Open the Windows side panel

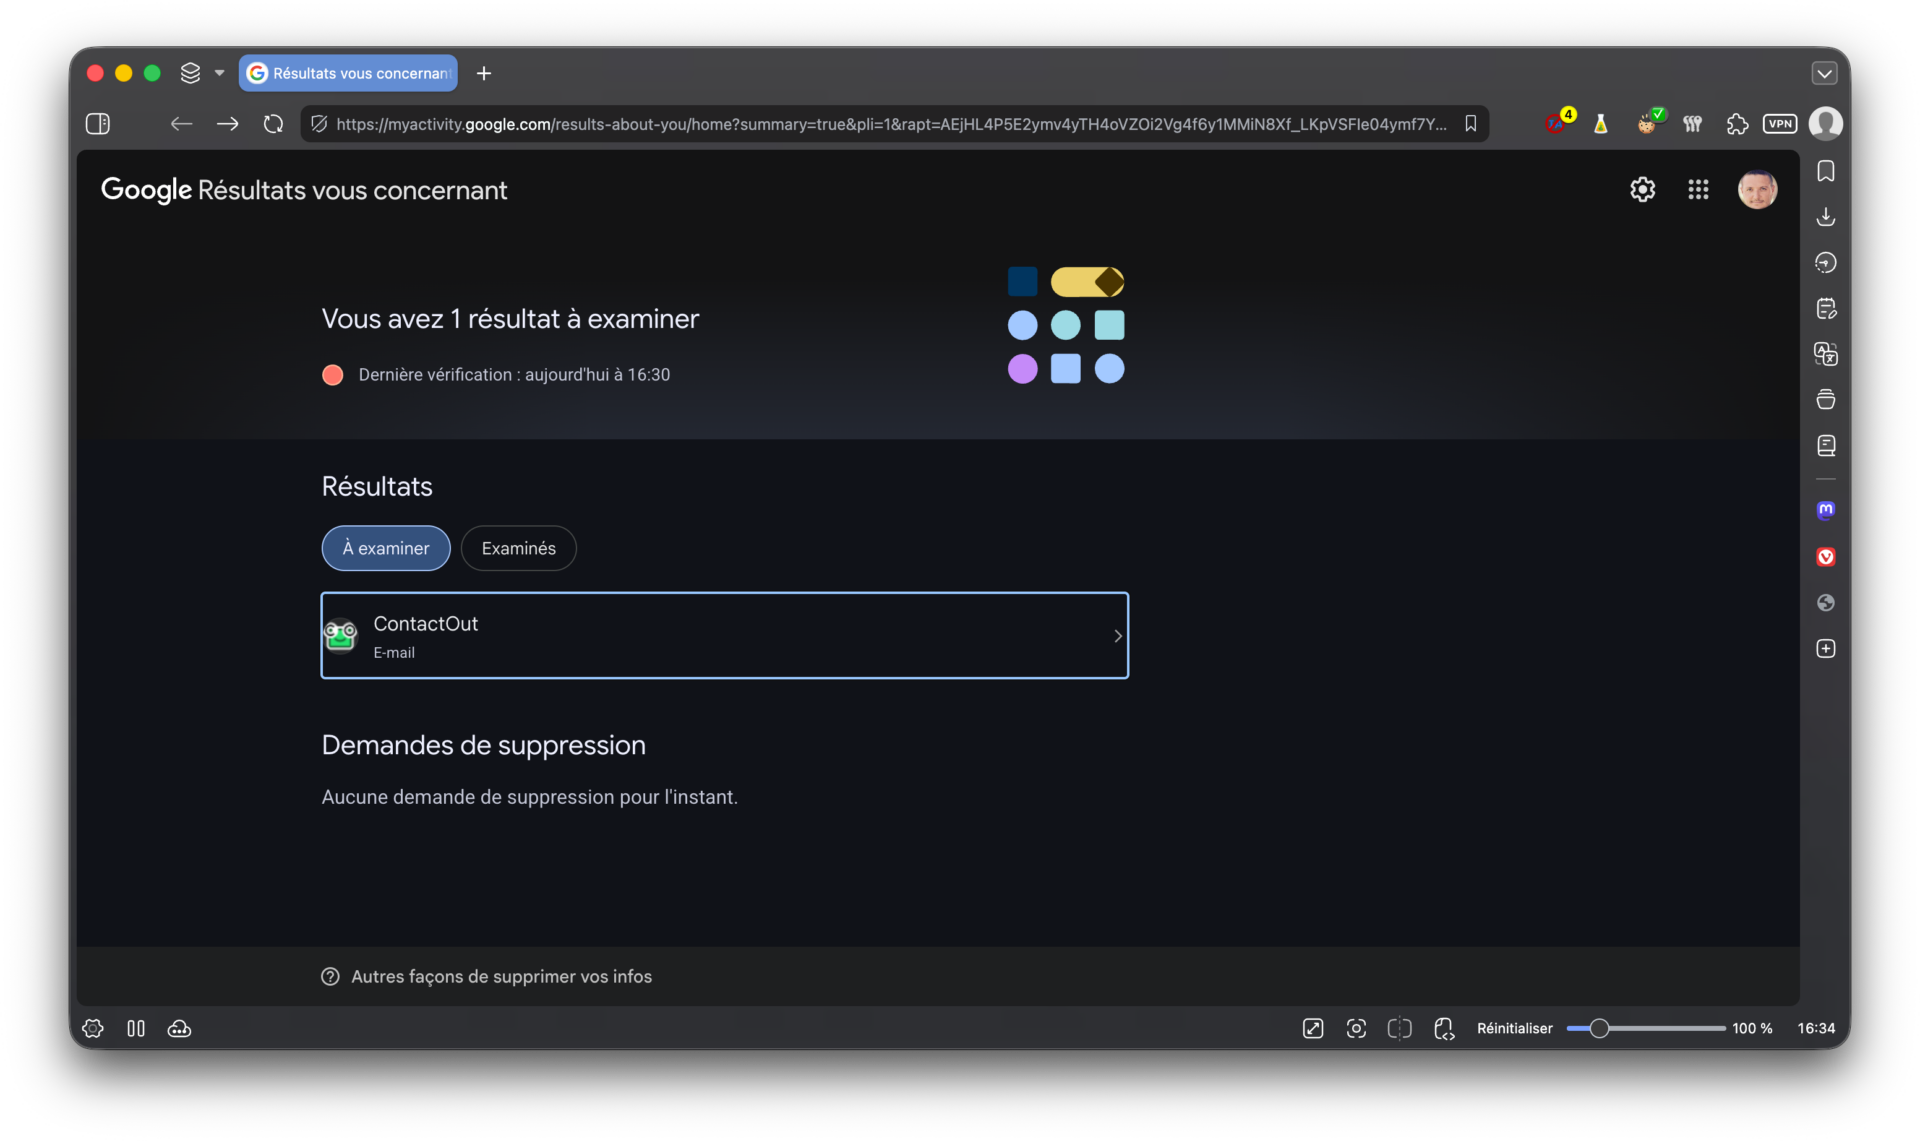(1825, 400)
